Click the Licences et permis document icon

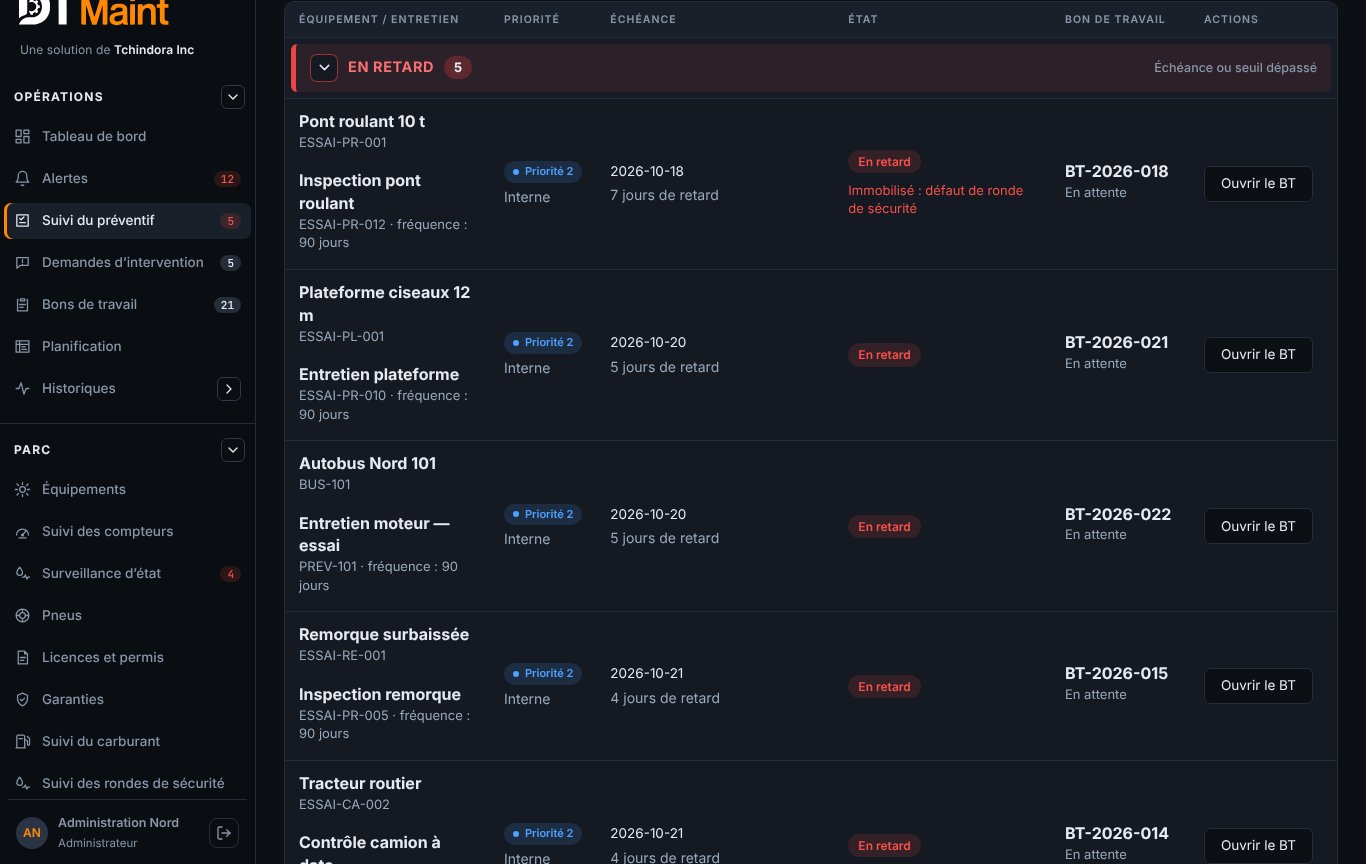(23, 657)
